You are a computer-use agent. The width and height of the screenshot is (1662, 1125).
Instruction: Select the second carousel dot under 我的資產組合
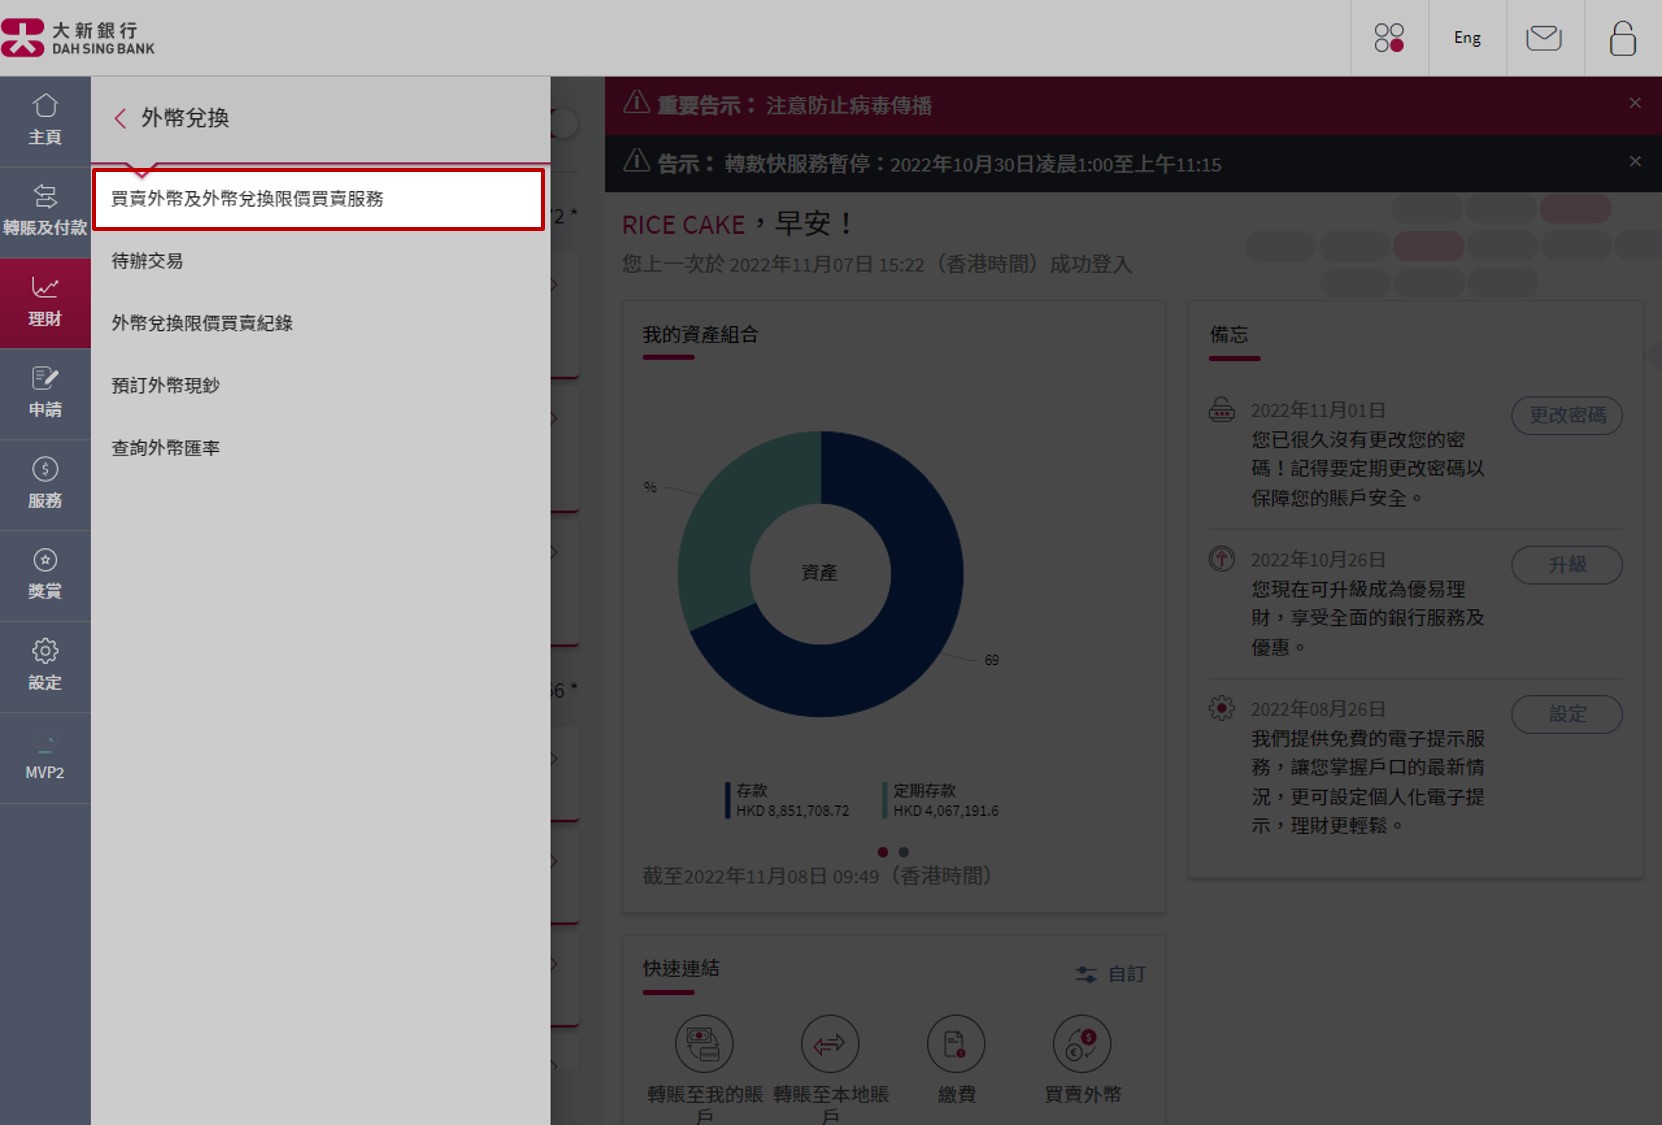click(903, 852)
